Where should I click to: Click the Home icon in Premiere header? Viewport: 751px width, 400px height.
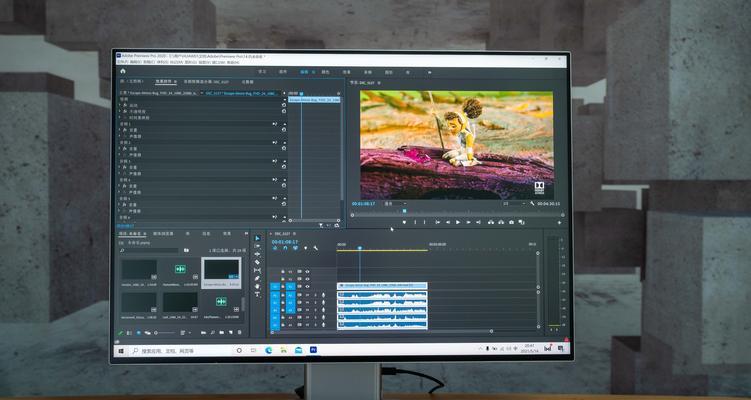tap(123, 71)
